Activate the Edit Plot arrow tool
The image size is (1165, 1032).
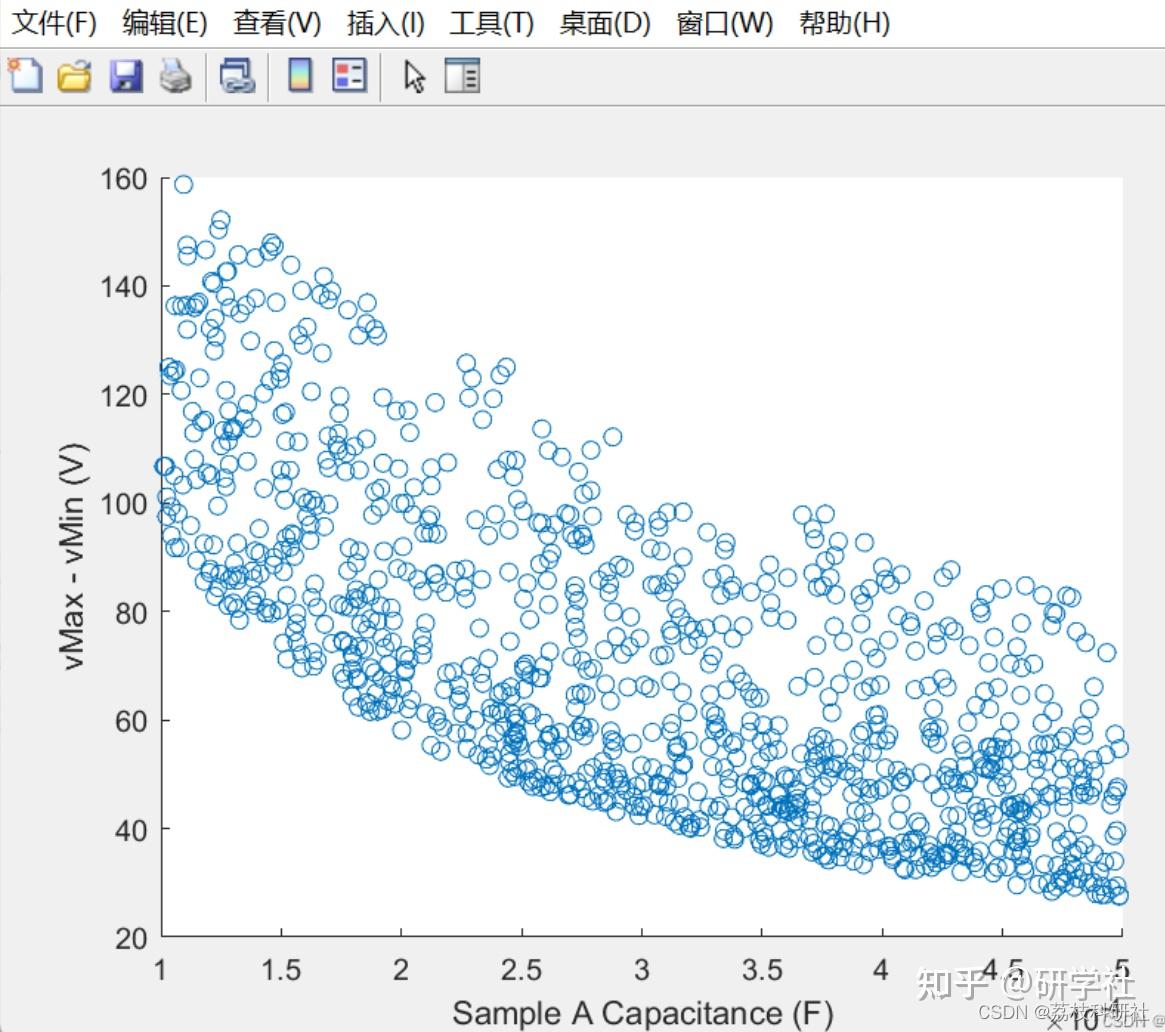click(415, 77)
